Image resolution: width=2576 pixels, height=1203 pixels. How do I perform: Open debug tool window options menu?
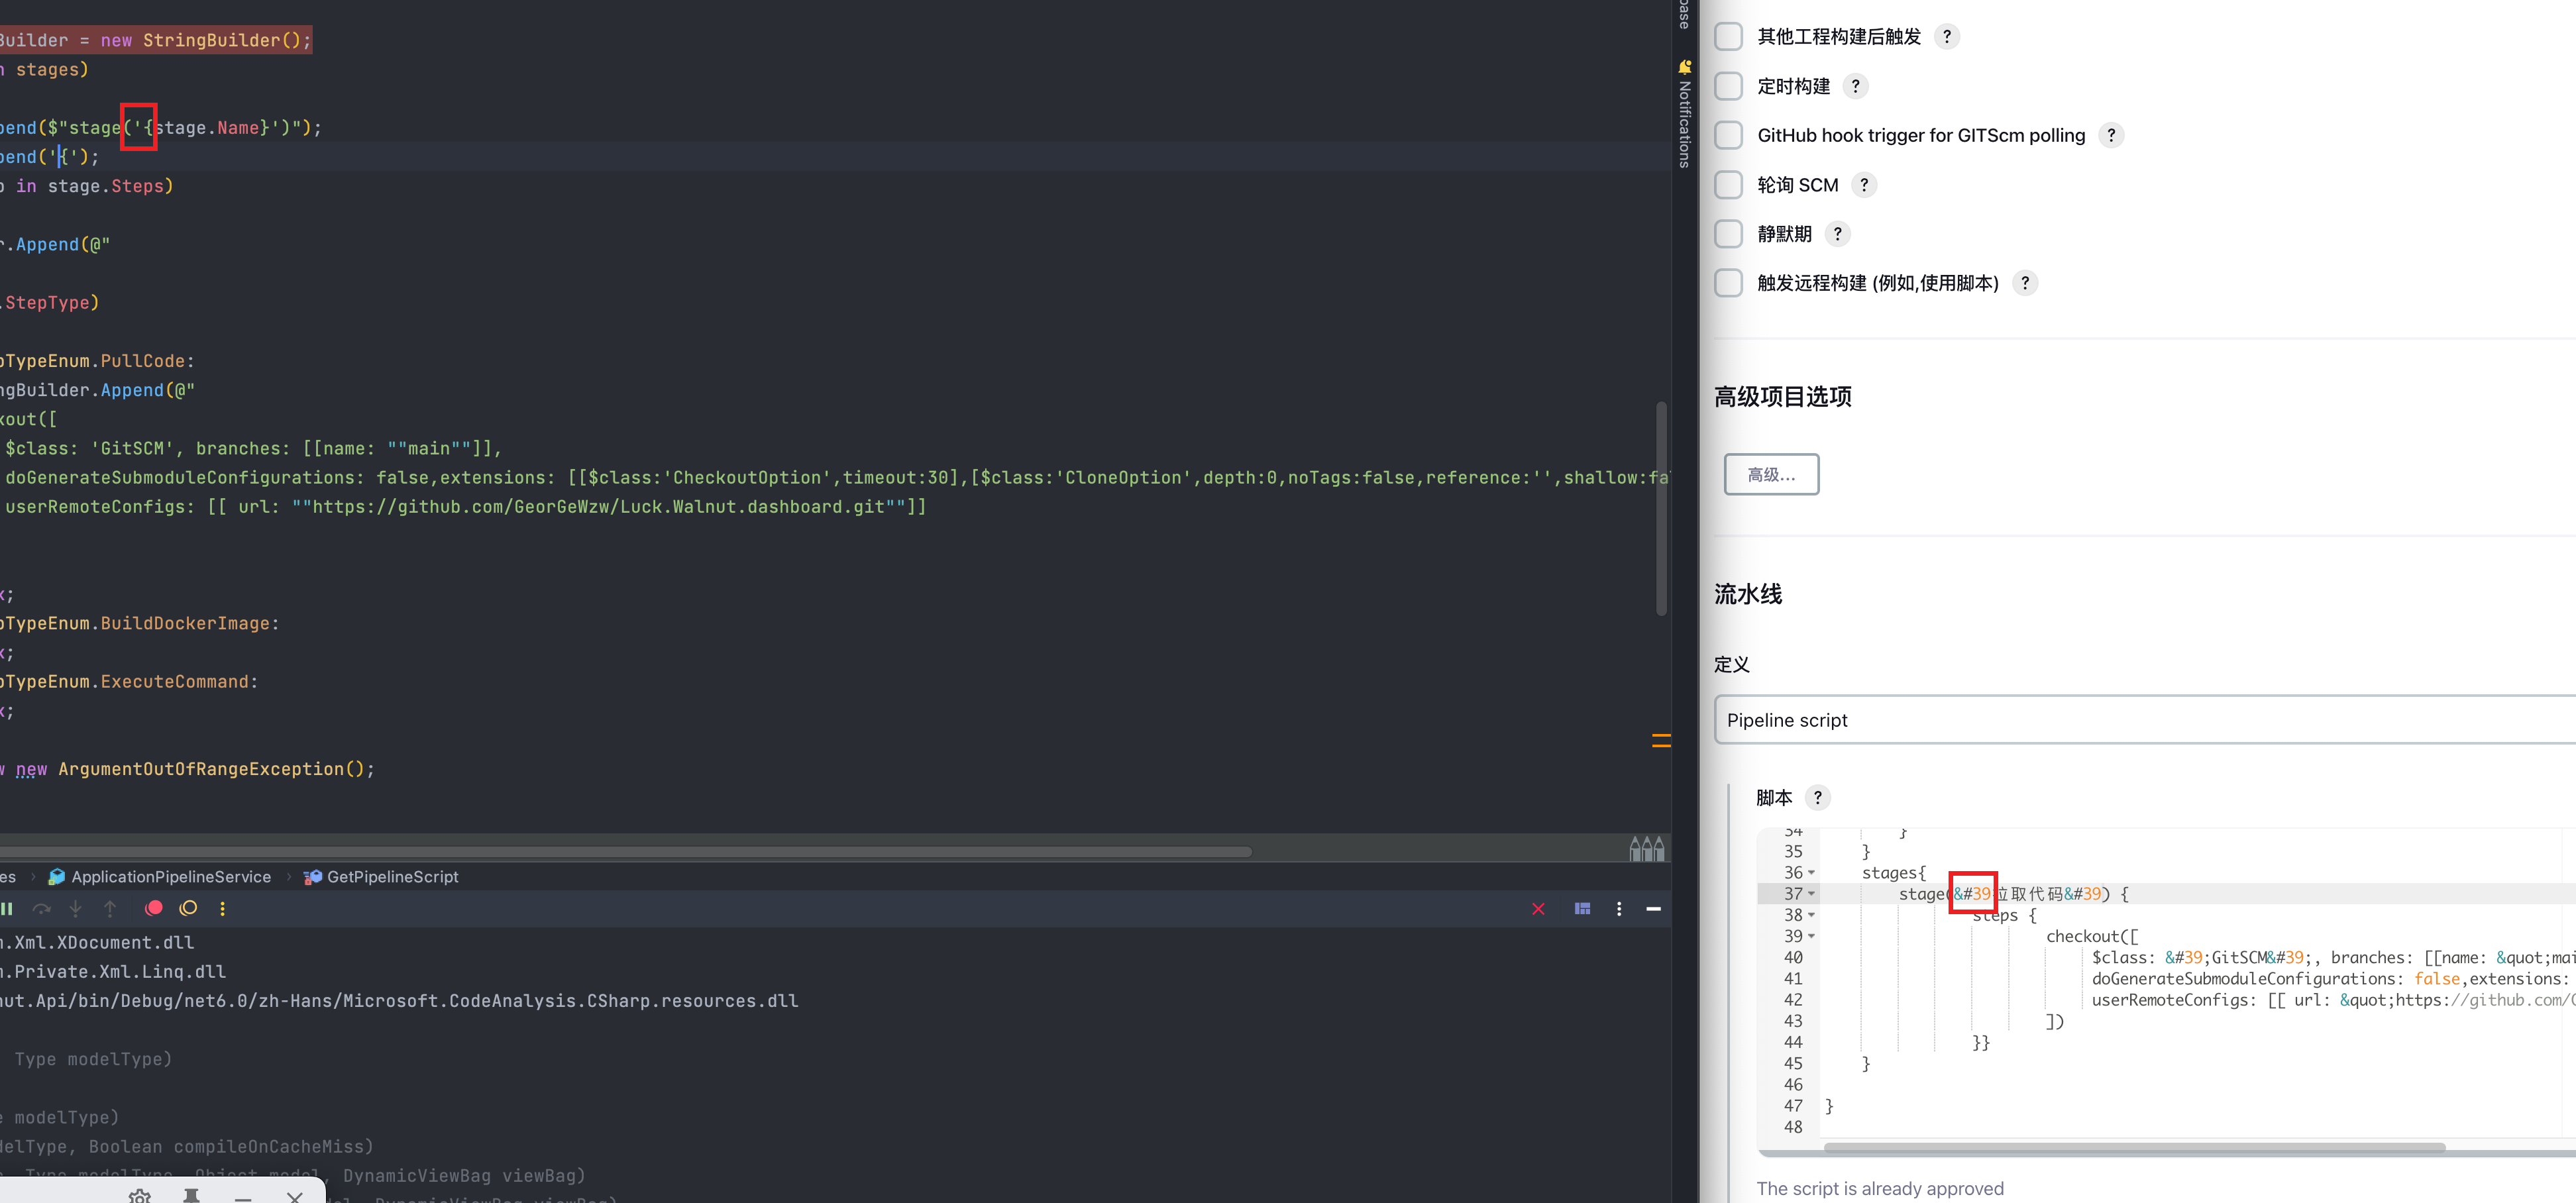[x=1619, y=909]
